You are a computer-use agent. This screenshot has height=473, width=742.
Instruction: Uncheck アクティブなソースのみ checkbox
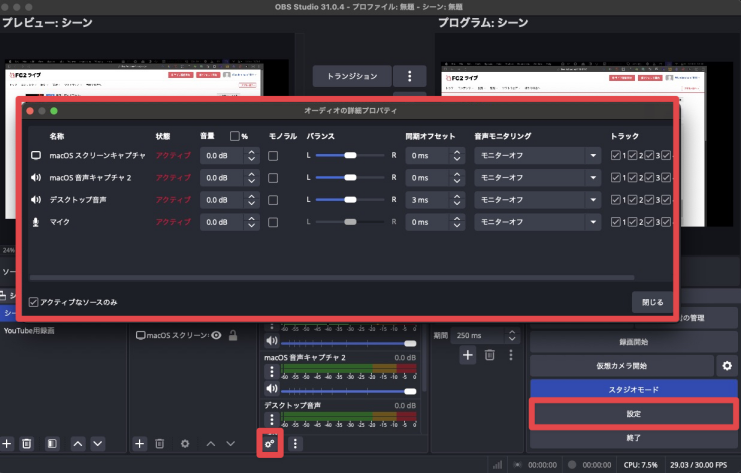(35, 301)
